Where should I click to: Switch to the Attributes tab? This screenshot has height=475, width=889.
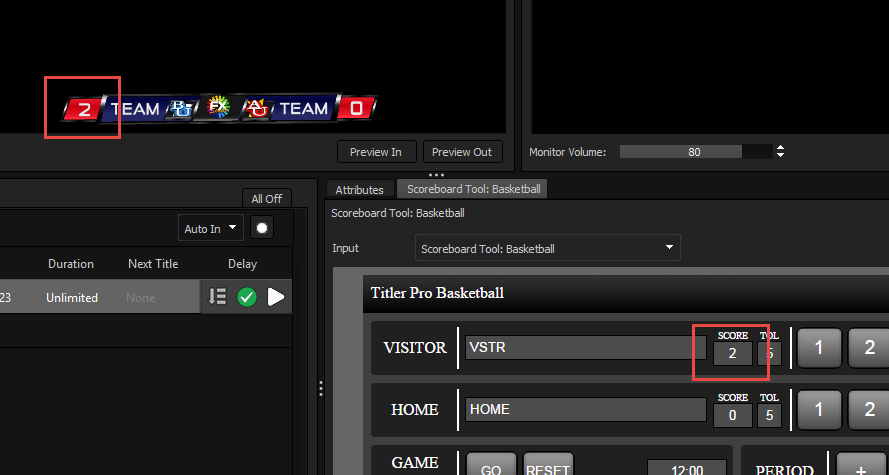[359, 189]
